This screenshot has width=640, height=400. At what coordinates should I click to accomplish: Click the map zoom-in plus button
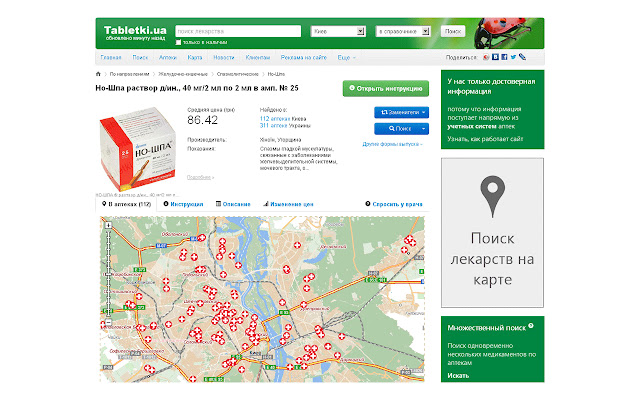[x=108, y=225]
